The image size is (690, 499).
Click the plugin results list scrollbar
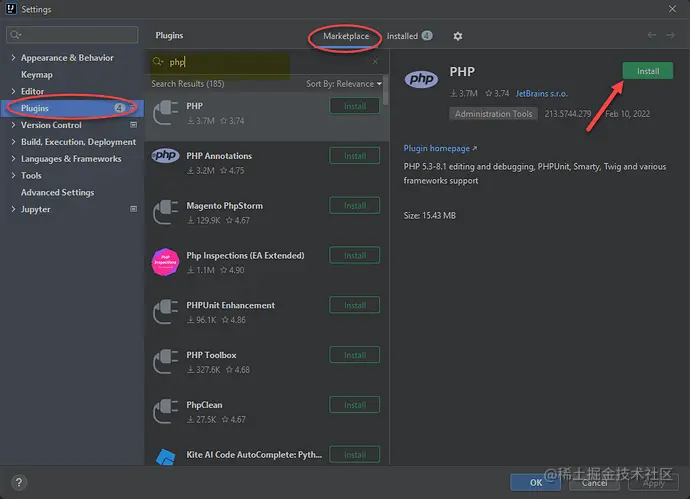(385, 90)
